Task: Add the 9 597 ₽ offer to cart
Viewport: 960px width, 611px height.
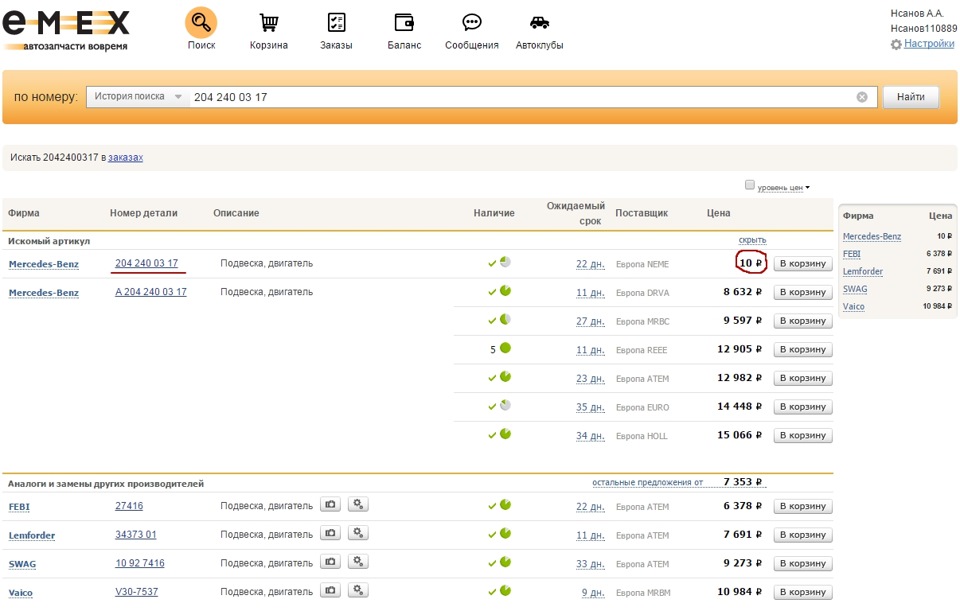Action: 803,321
